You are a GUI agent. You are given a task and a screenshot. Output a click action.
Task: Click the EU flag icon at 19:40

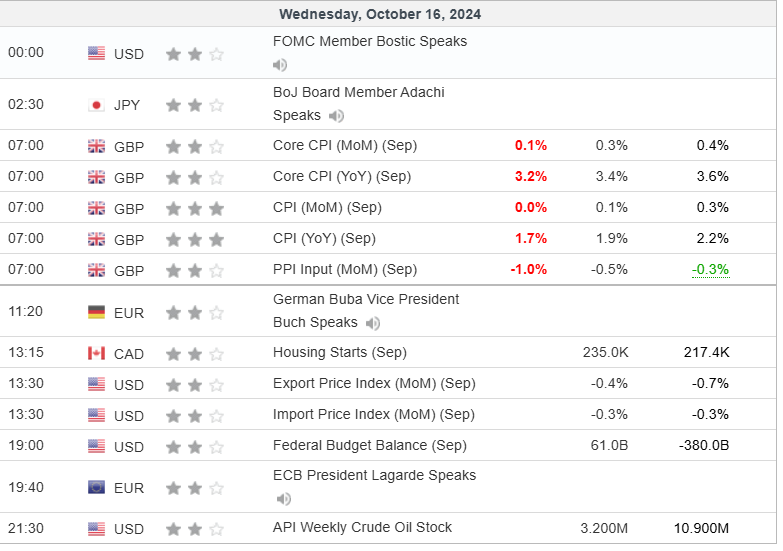coord(96,488)
